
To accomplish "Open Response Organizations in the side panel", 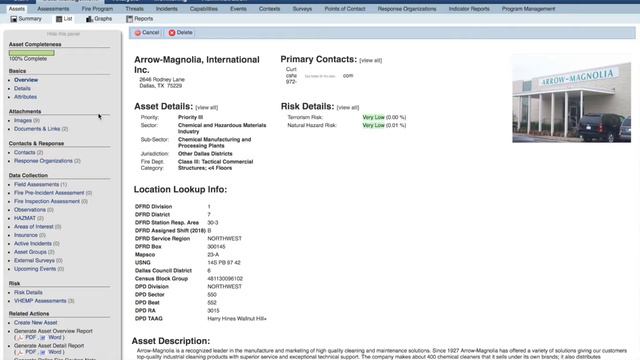I will 43,161.
